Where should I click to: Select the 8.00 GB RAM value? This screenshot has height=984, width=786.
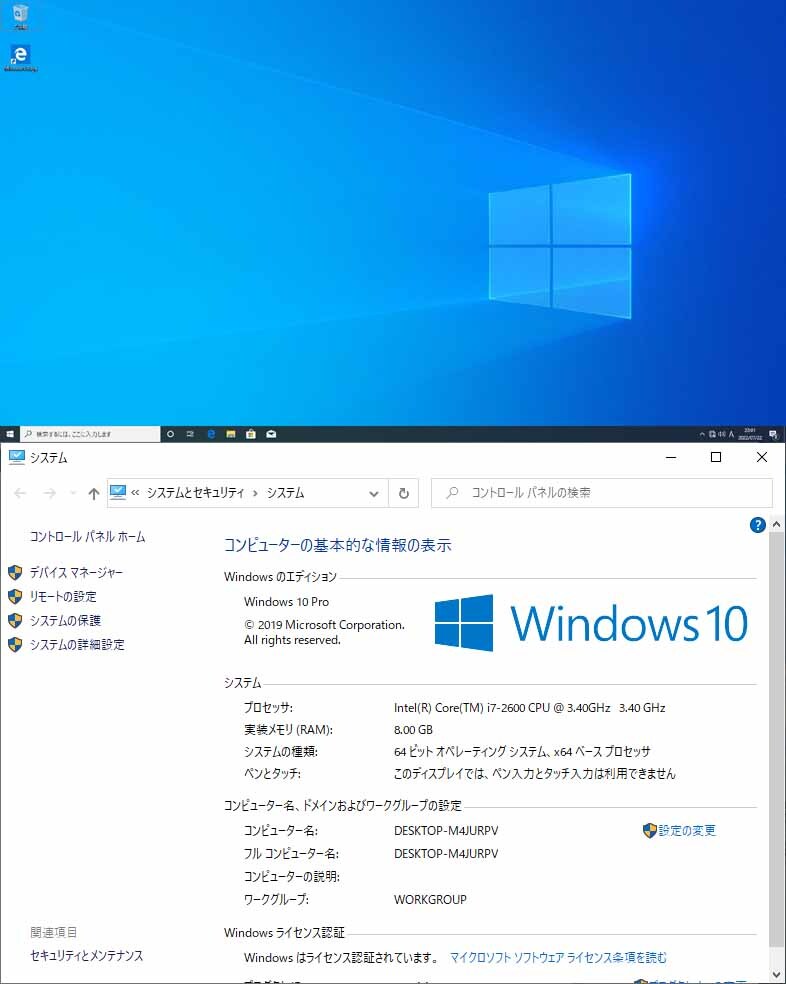tap(413, 729)
